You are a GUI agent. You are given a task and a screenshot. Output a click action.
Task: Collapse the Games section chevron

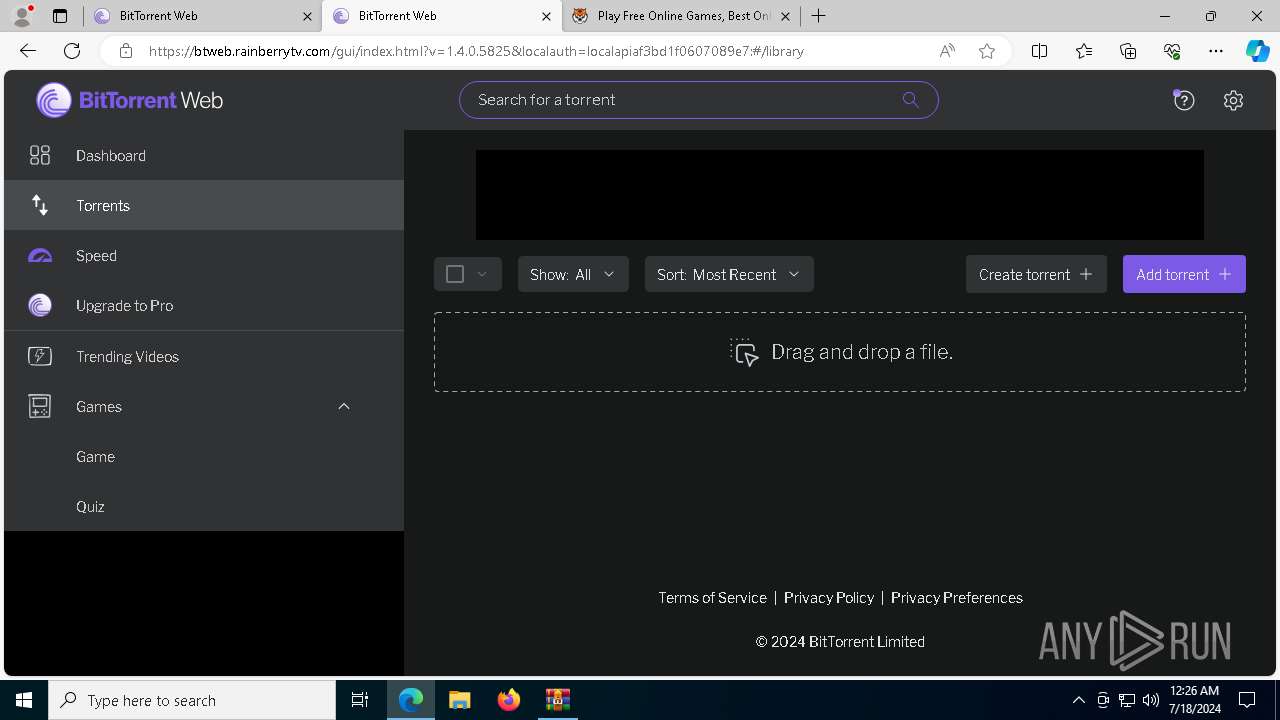pos(344,406)
